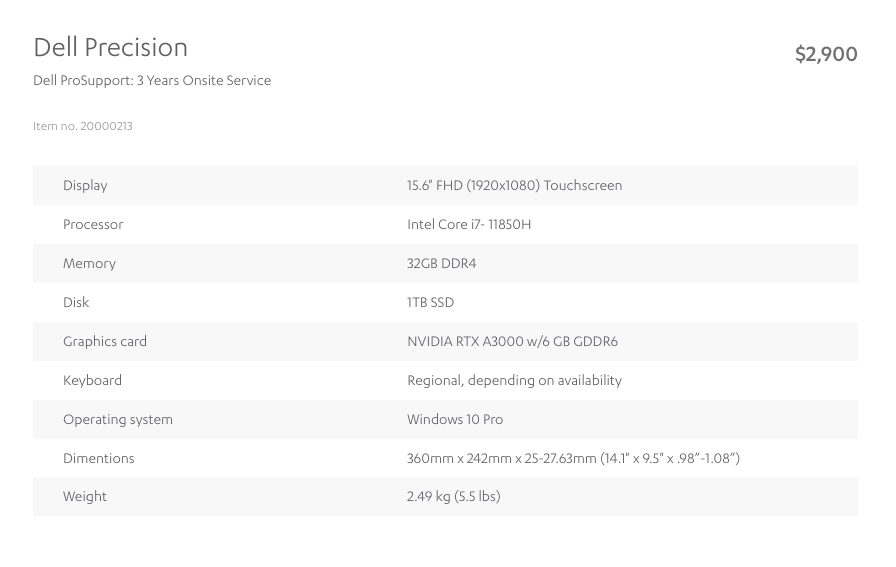The image size is (896, 567).
Task: Click the 360mm x 242mm dimensions value
Action: click(573, 458)
